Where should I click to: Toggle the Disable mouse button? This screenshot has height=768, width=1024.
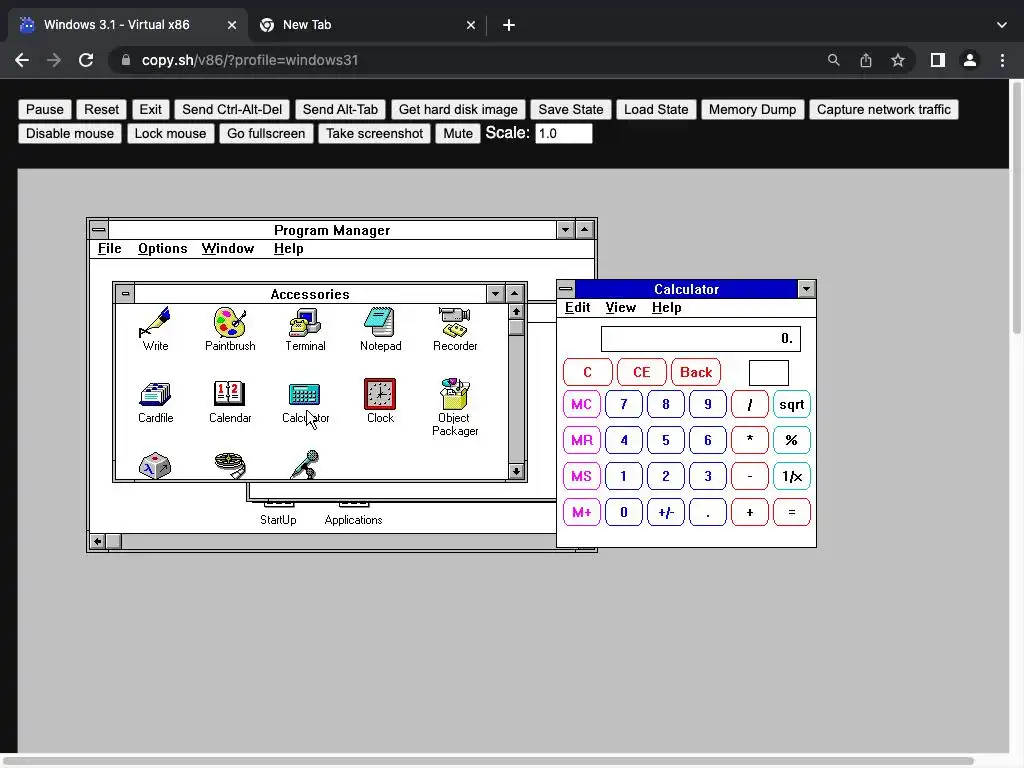pos(70,133)
